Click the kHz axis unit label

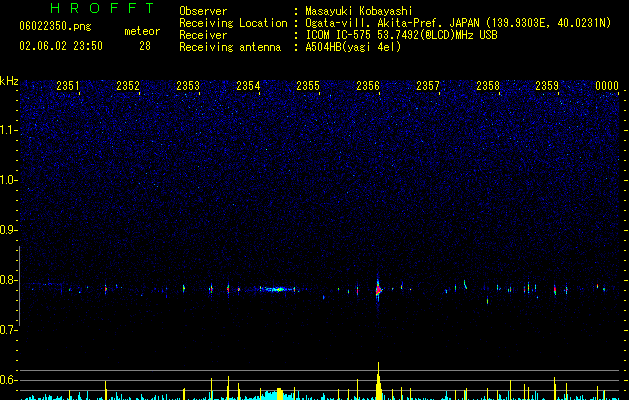[x=9, y=81]
